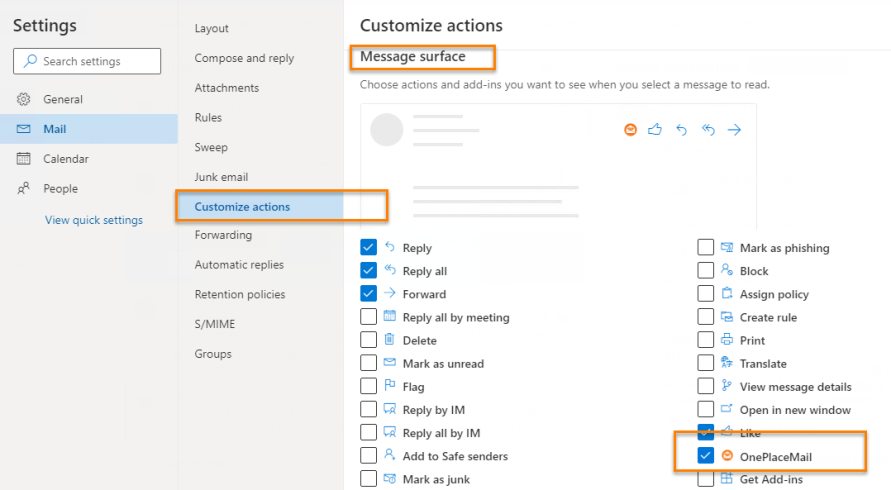
Task: Click the View quick settings link
Action: (94, 220)
